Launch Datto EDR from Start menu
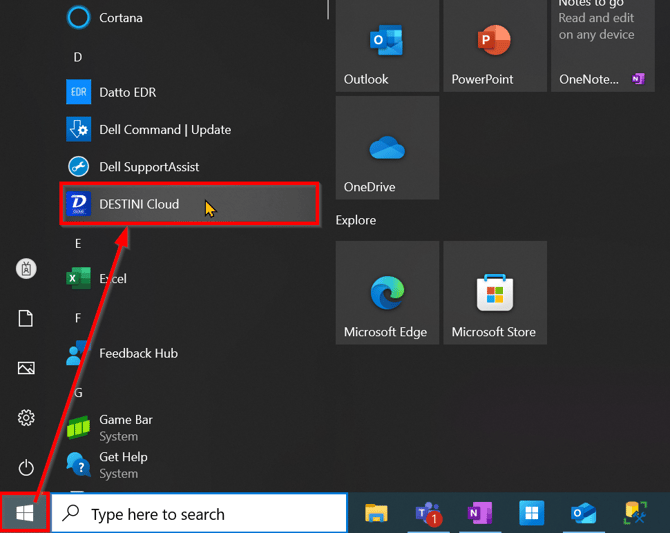The width and height of the screenshot is (670, 533). tap(127, 92)
